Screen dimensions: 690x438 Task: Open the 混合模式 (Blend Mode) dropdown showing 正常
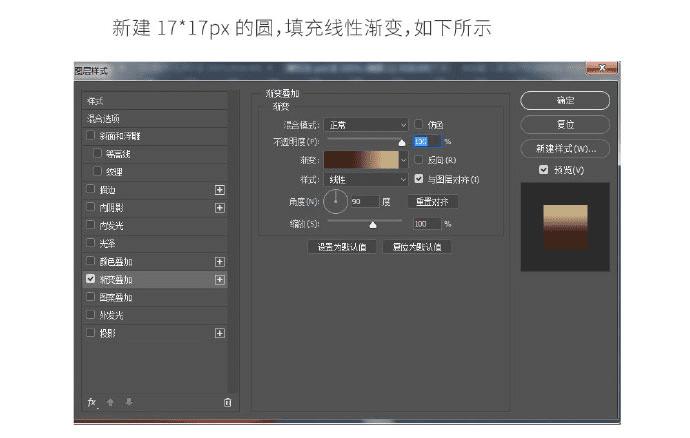click(x=366, y=125)
